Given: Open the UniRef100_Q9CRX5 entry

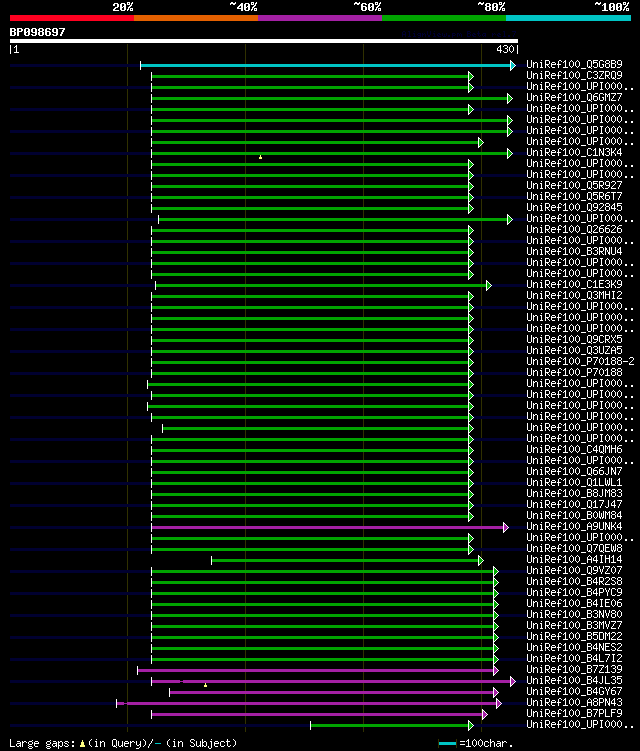Looking at the screenshot, I should point(574,340).
